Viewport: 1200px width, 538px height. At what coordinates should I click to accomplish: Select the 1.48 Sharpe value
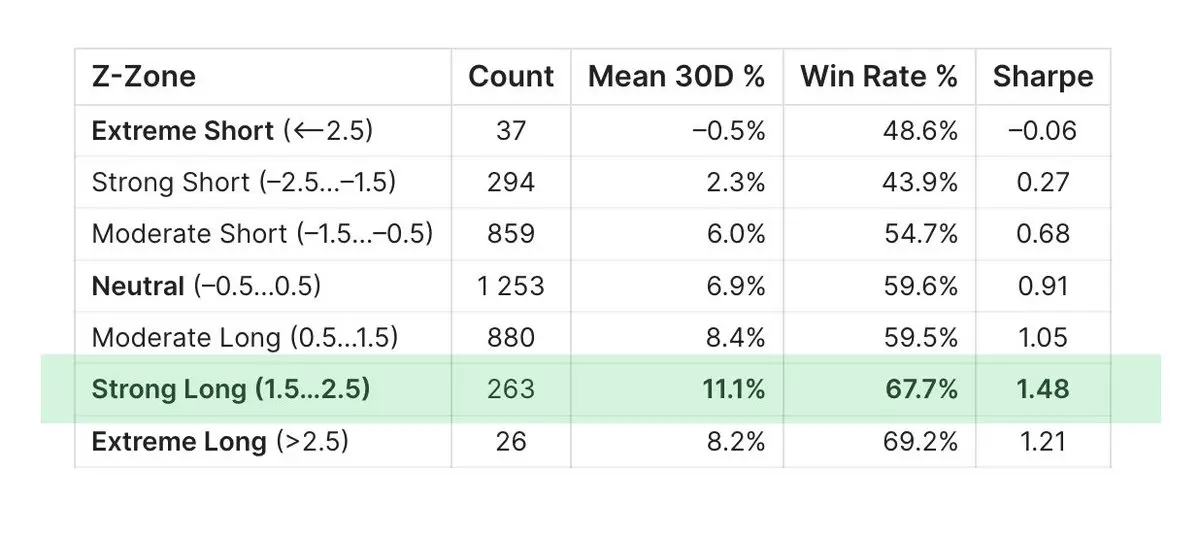tap(1043, 389)
